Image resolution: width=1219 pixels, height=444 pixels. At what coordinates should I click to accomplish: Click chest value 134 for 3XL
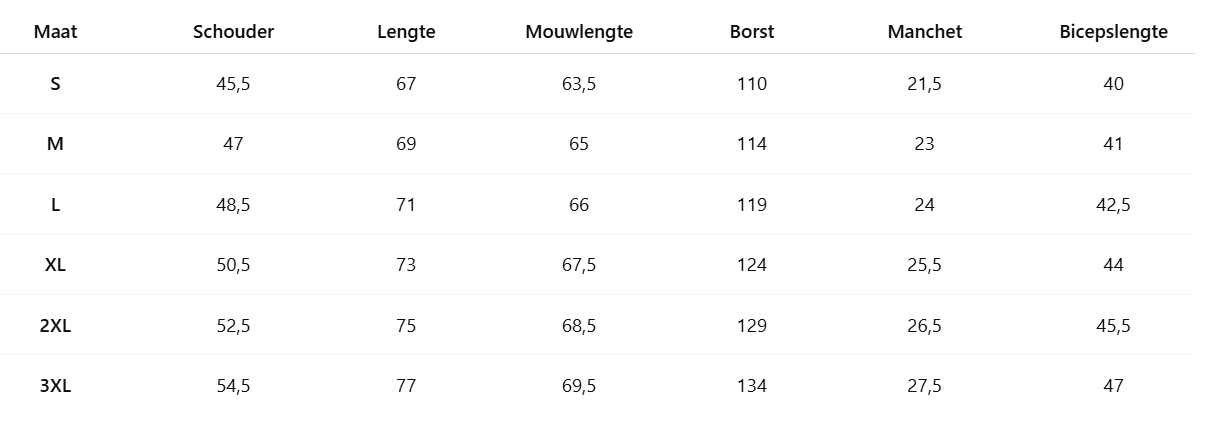point(752,386)
